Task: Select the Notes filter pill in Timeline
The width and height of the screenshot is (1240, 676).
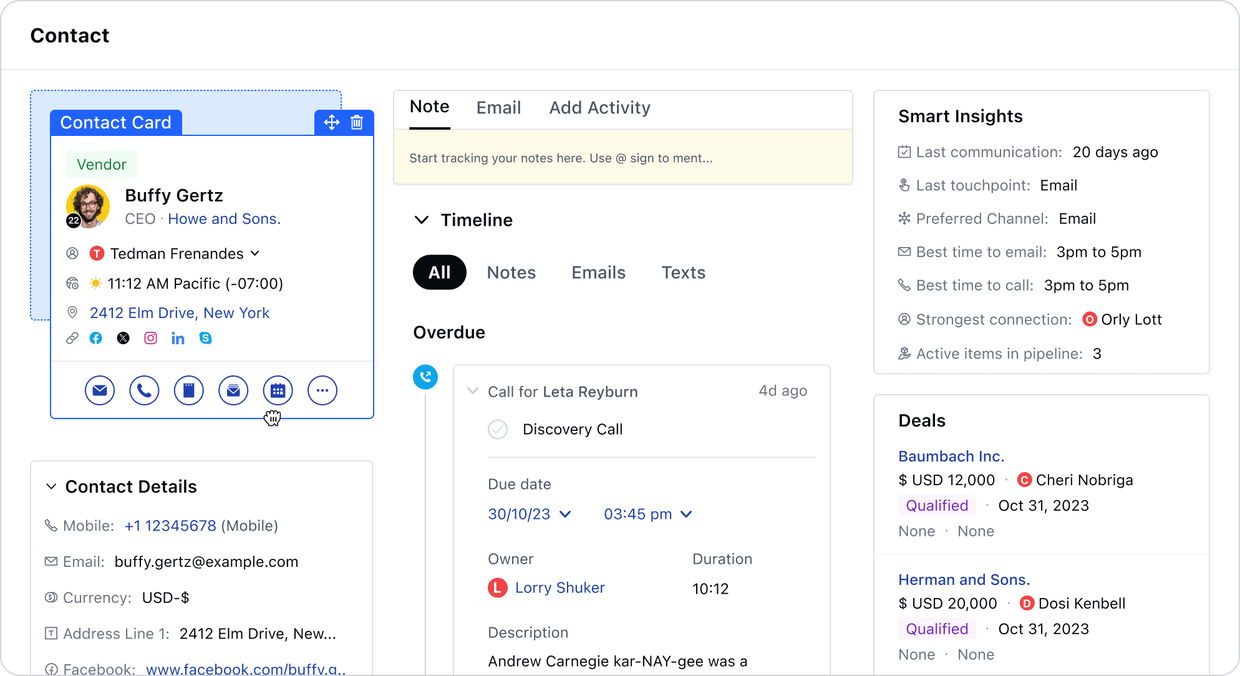Action: pyautogui.click(x=511, y=272)
